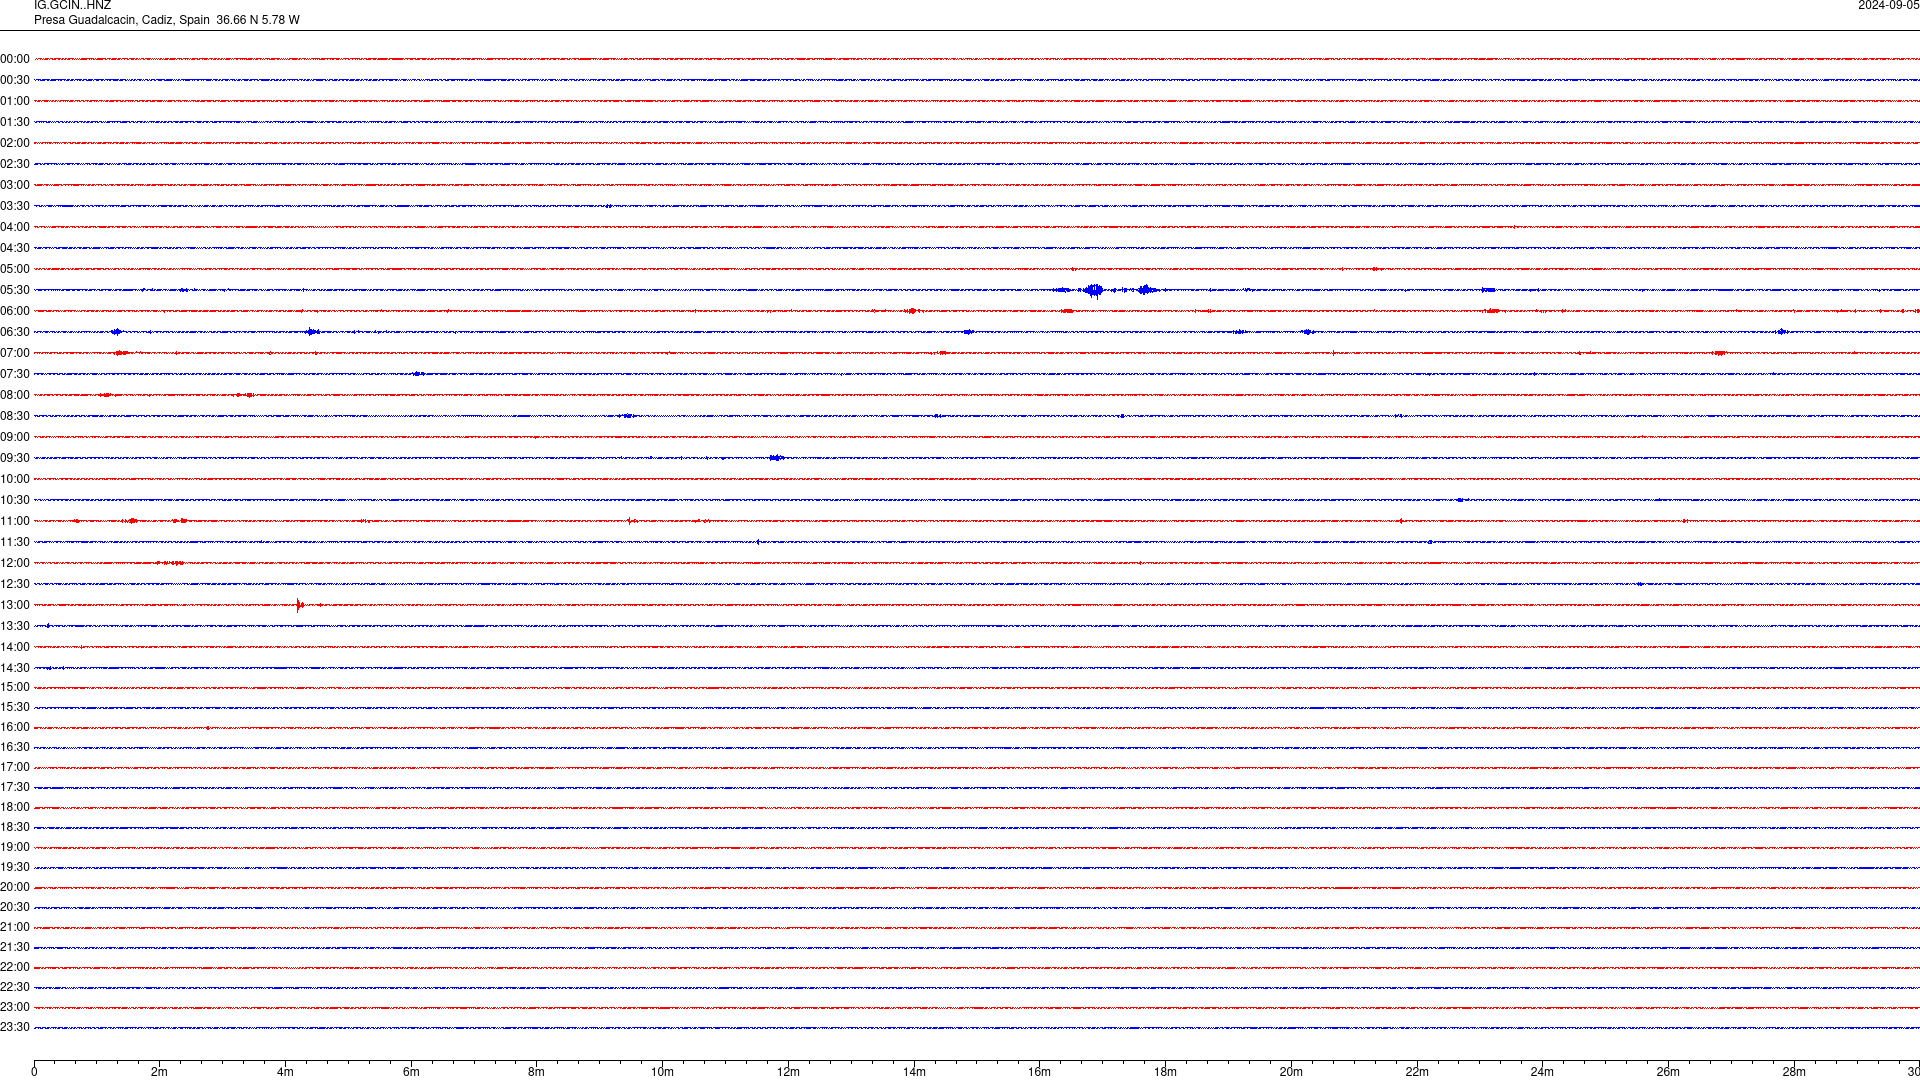Select the 00:30 time label
Viewport: 1920px width, 1080px height.
coord(15,80)
